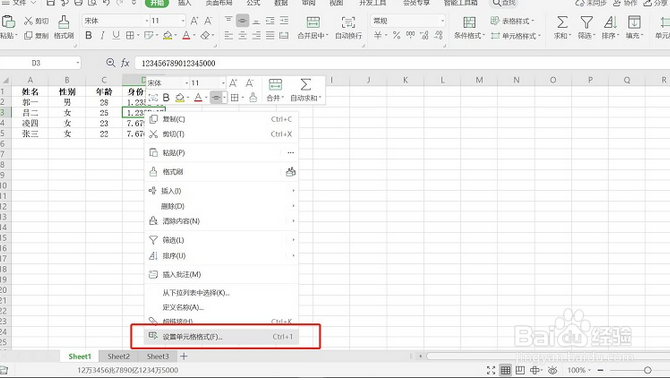670x380 pixels.
Task: Choose Copy (复制) in context menu
Action: (221, 119)
